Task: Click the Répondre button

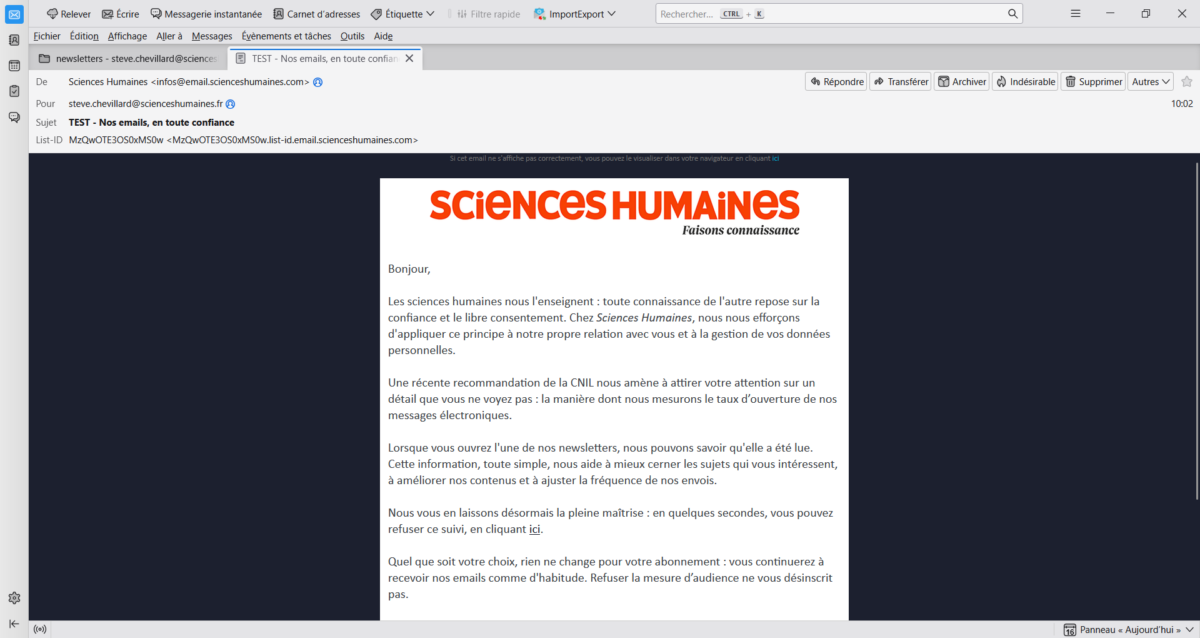Action: tap(836, 82)
